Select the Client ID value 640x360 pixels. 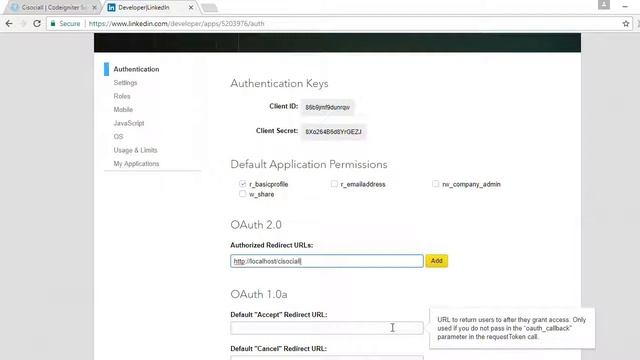tap(327, 107)
